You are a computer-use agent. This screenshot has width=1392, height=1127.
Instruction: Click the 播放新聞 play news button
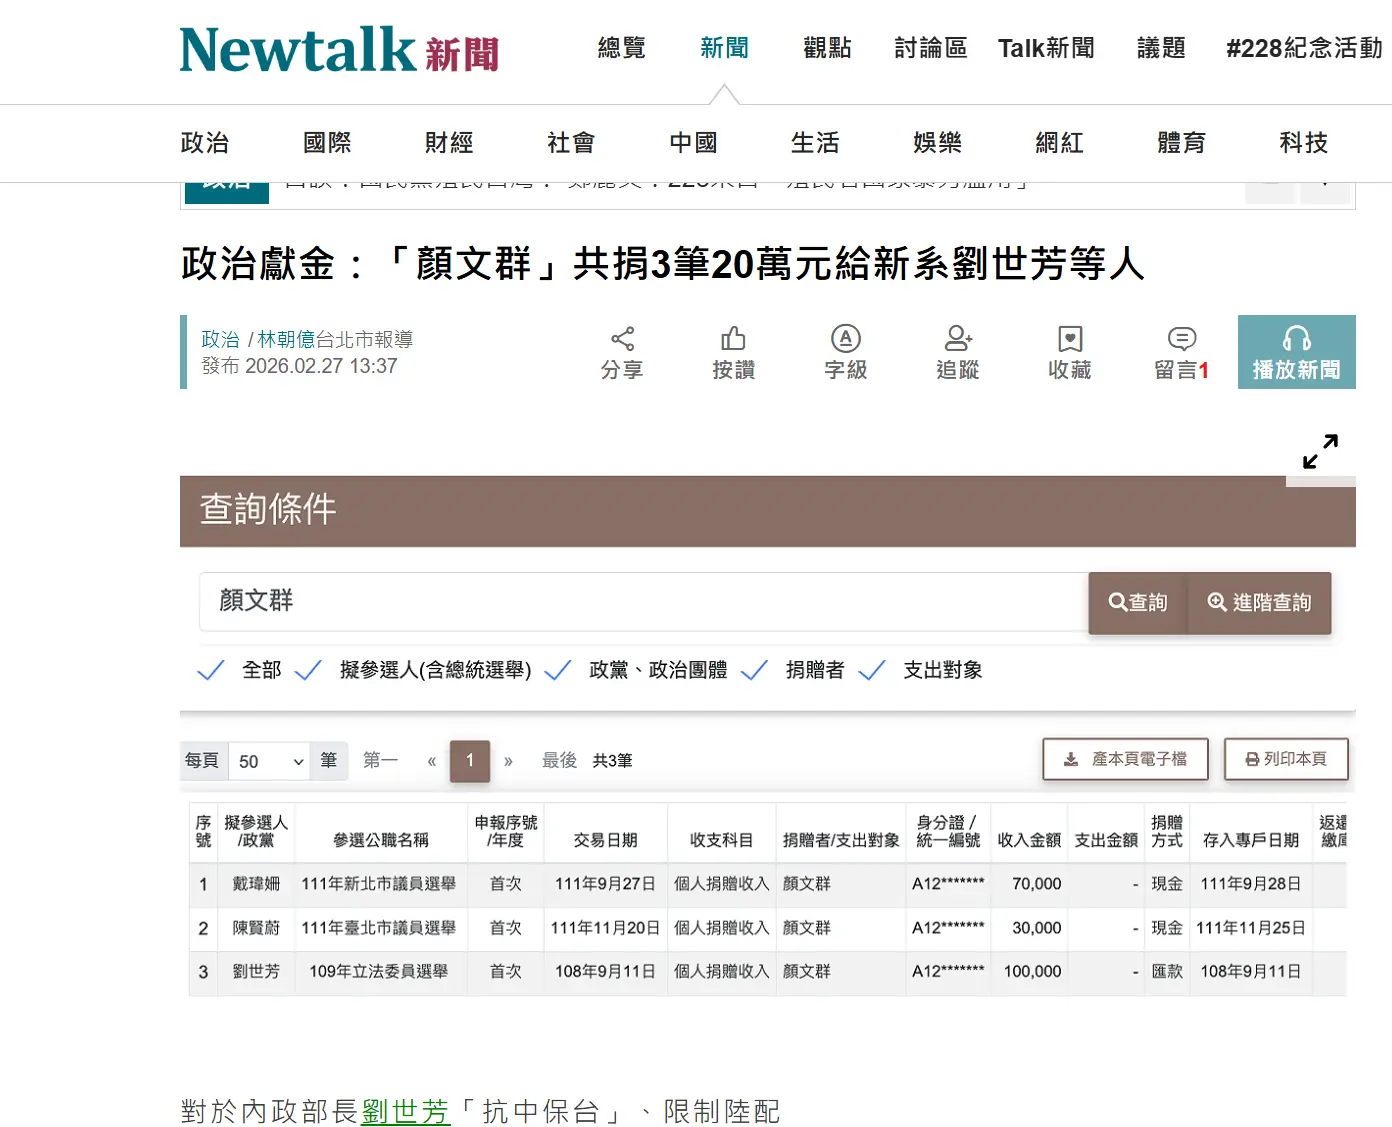point(1296,352)
